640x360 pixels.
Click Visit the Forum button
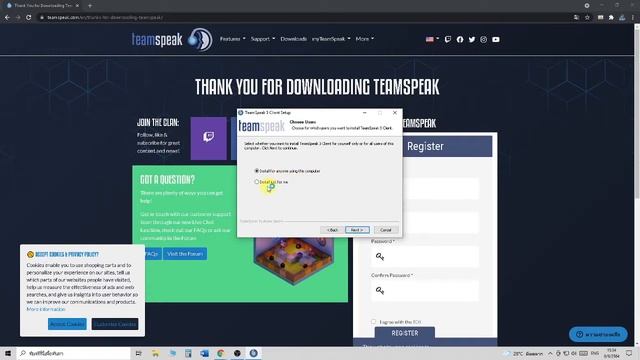click(185, 253)
